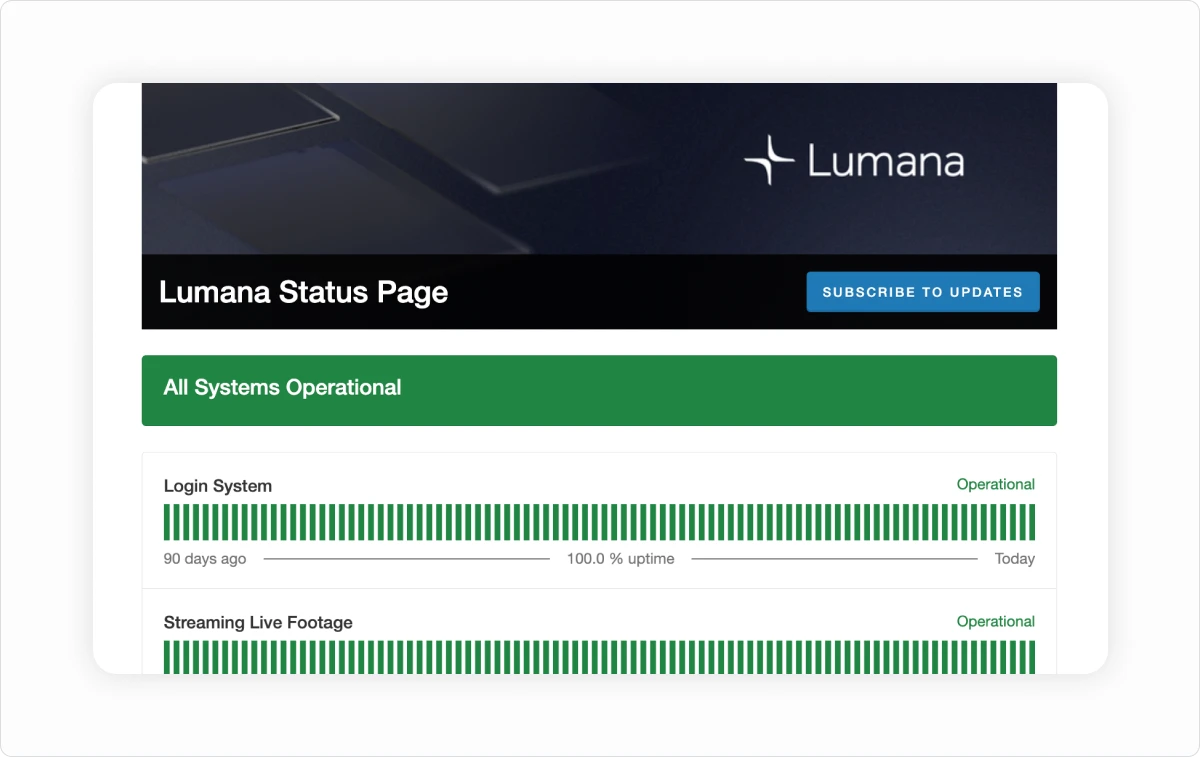The height and width of the screenshot is (757, 1200).
Task: Click the Subscribe to Updates button
Action: pyautogui.click(x=923, y=292)
